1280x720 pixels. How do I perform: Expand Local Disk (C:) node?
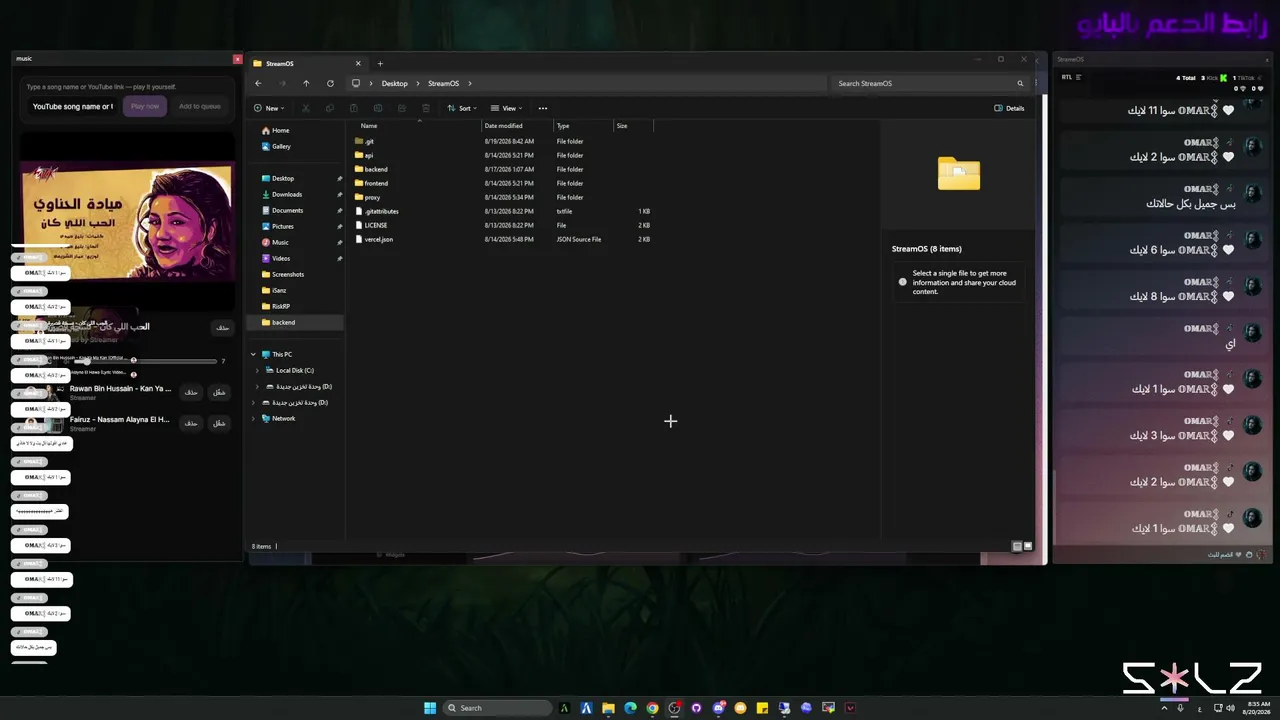point(257,370)
